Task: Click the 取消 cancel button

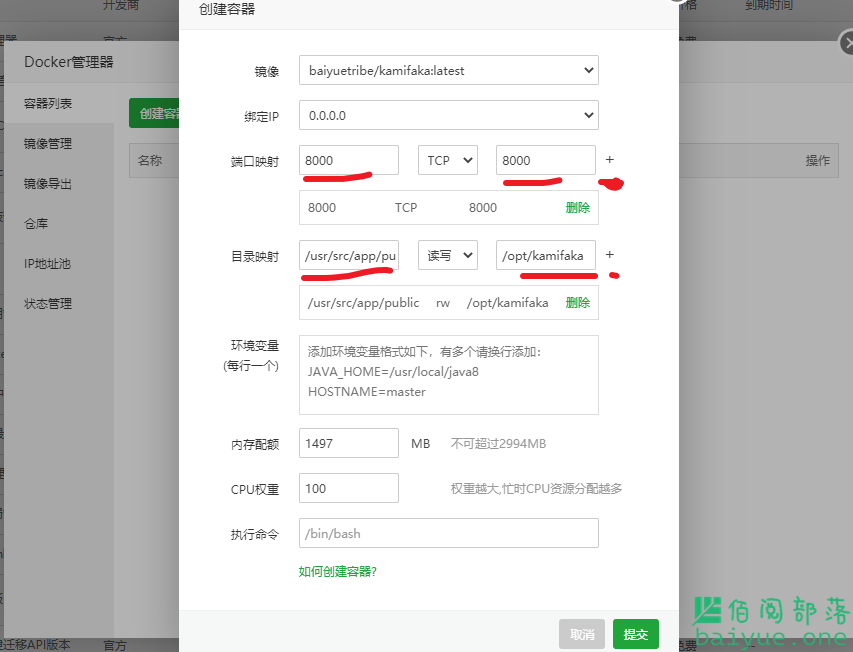Action: [582, 634]
